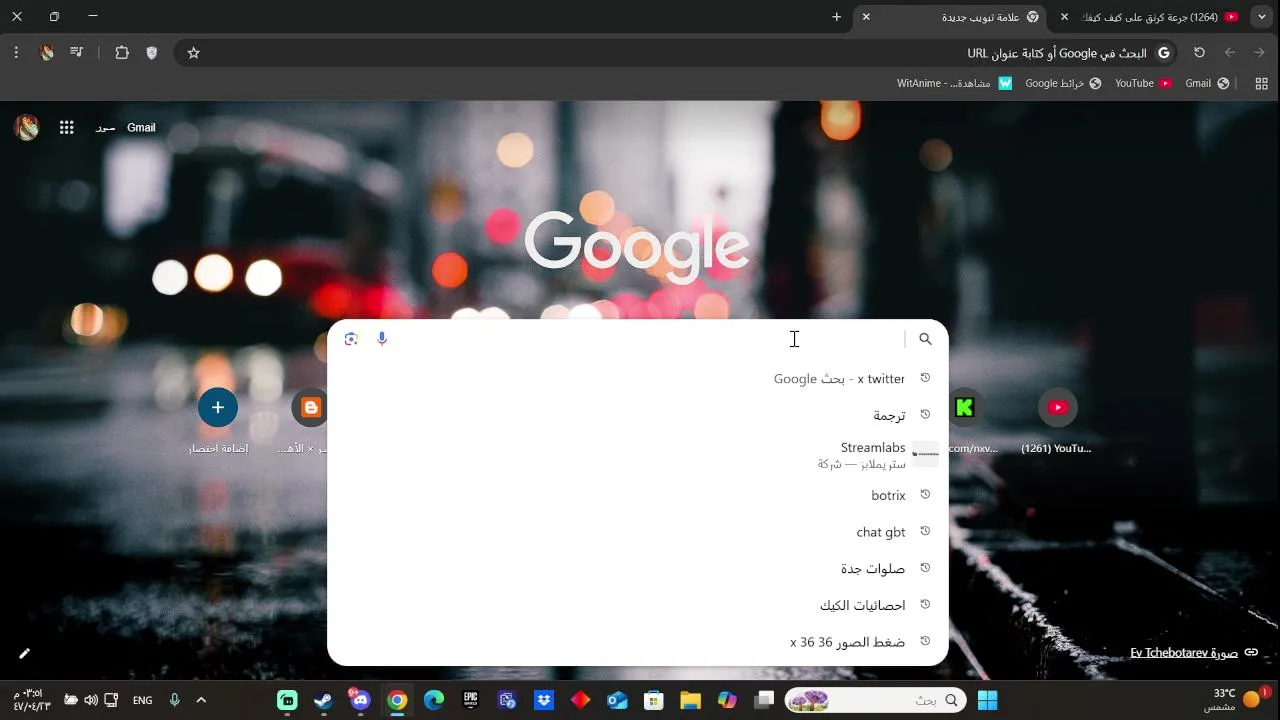Click the shield extension icon in toolbar

tap(152, 53)
